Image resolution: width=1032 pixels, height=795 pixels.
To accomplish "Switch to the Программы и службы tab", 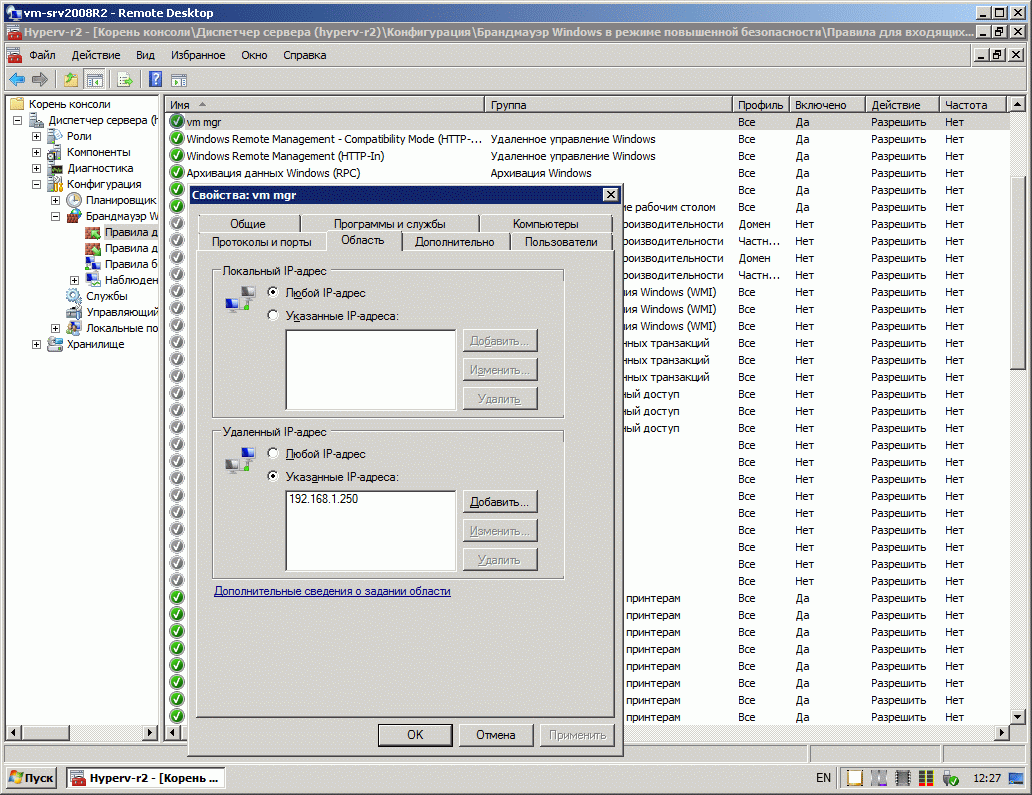I will pos(390,224).
